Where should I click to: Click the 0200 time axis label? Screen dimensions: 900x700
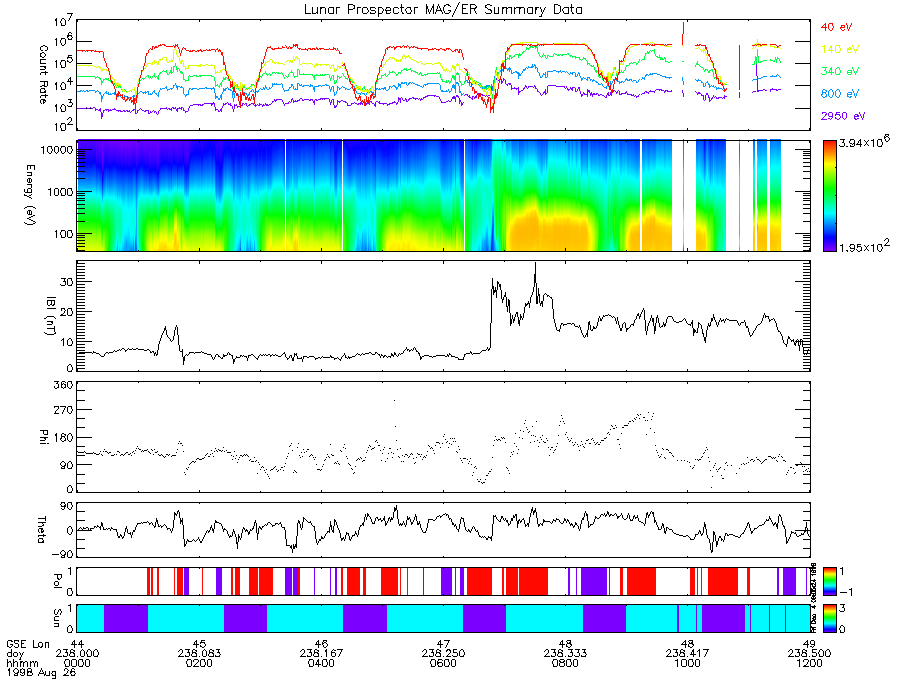tap(199, 663)
